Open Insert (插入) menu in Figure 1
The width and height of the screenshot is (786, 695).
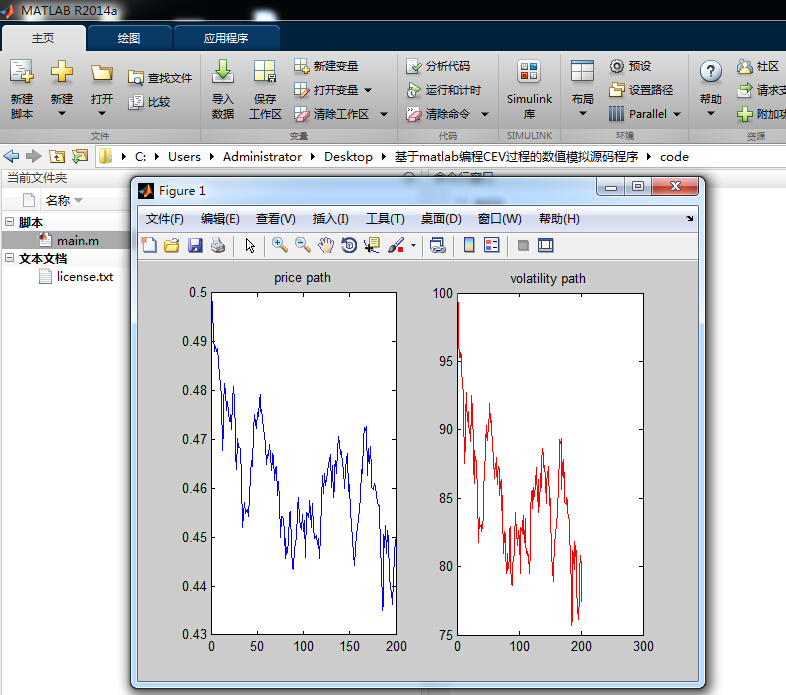tap(330, 219)
